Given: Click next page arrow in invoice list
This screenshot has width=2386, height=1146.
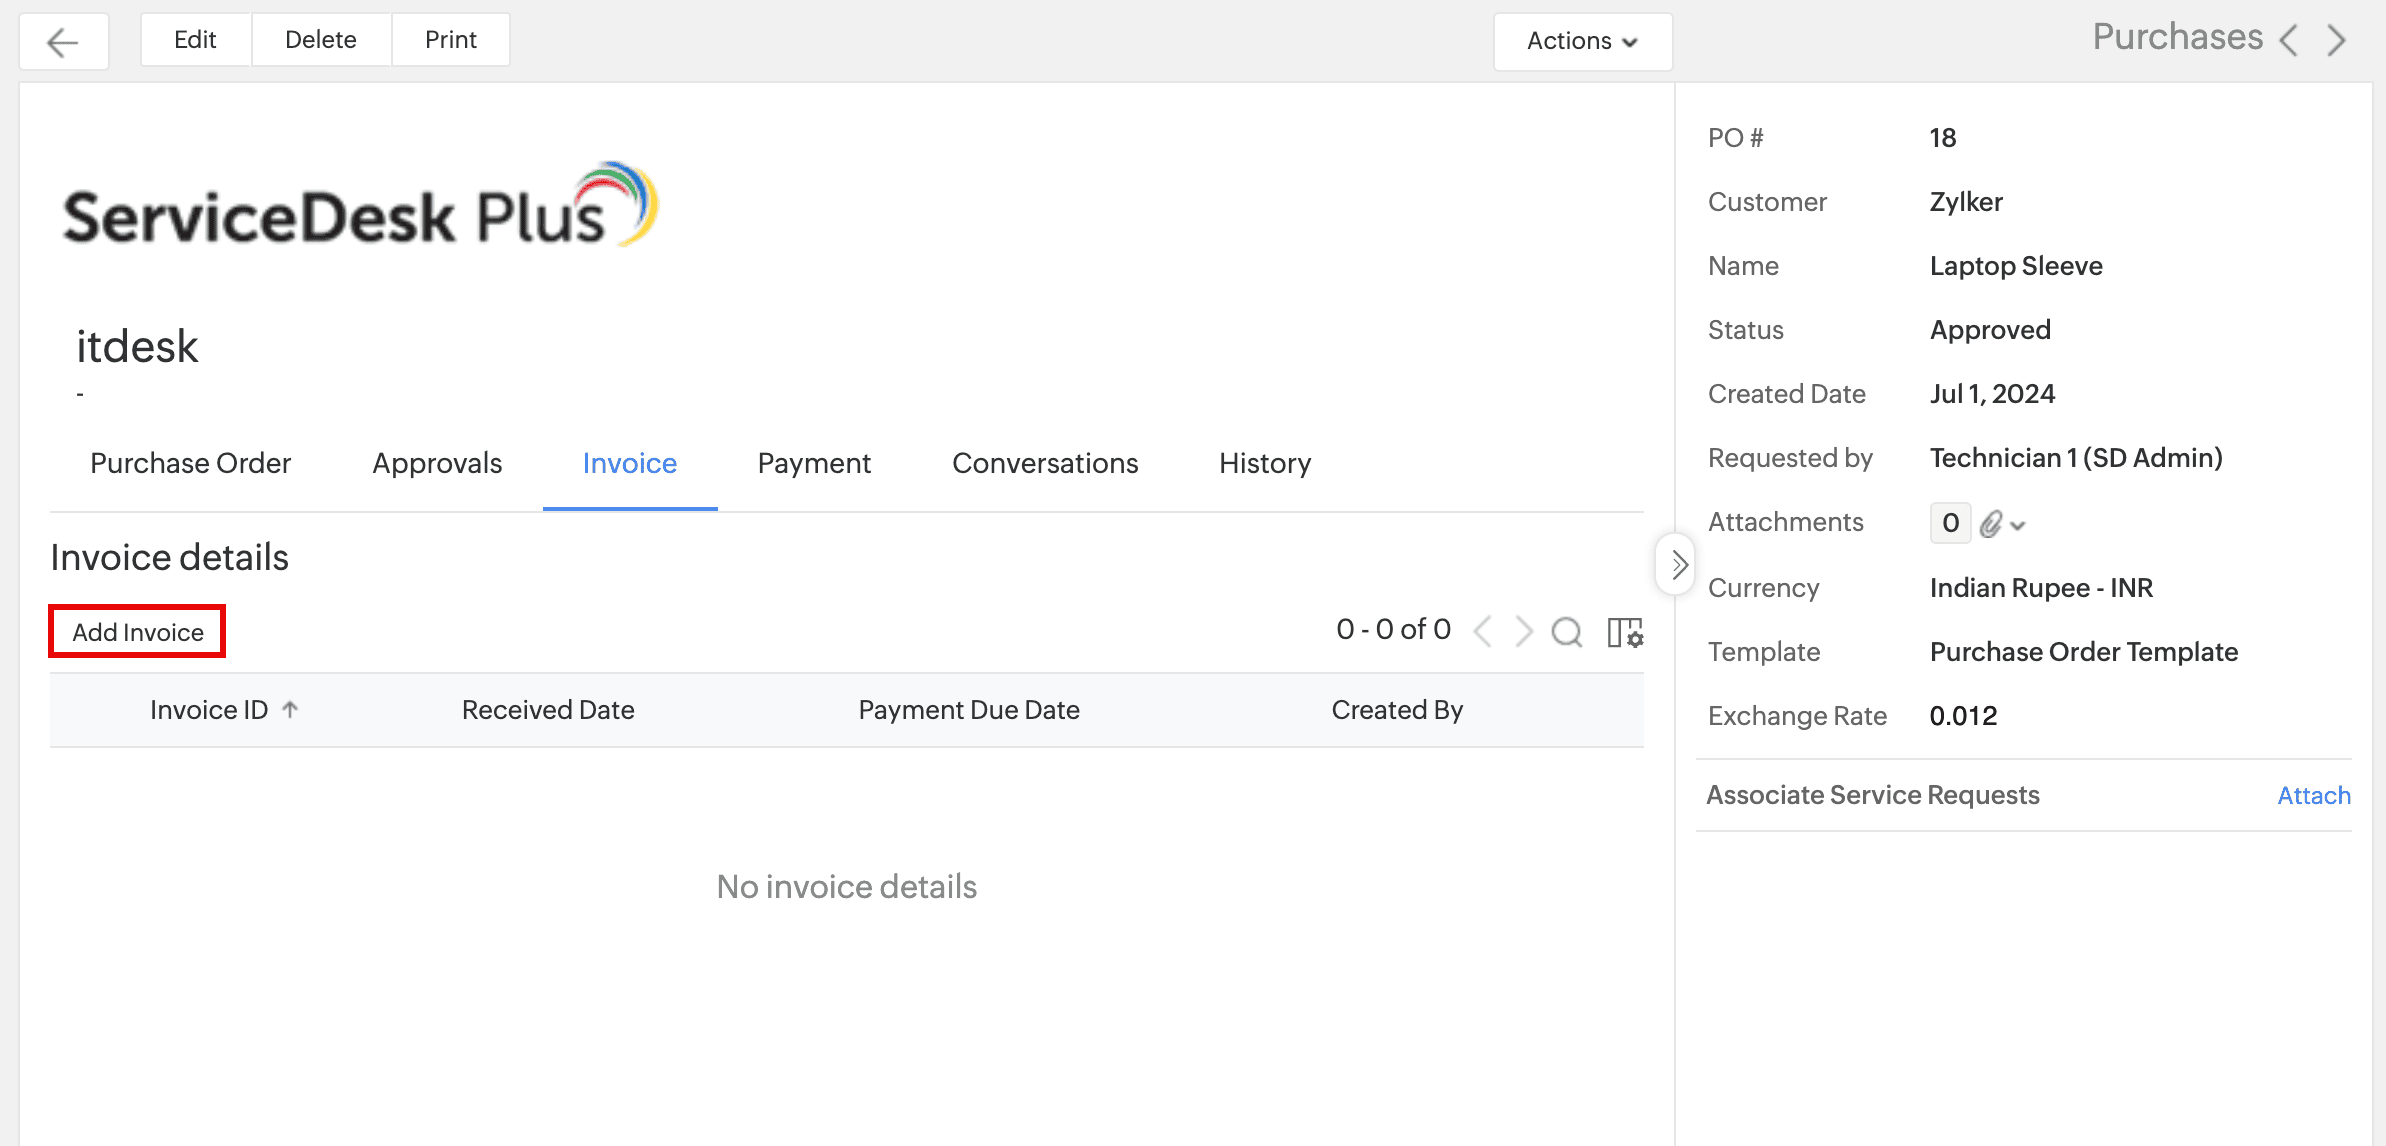Looking at the screenshot, I should point(1523,632).
